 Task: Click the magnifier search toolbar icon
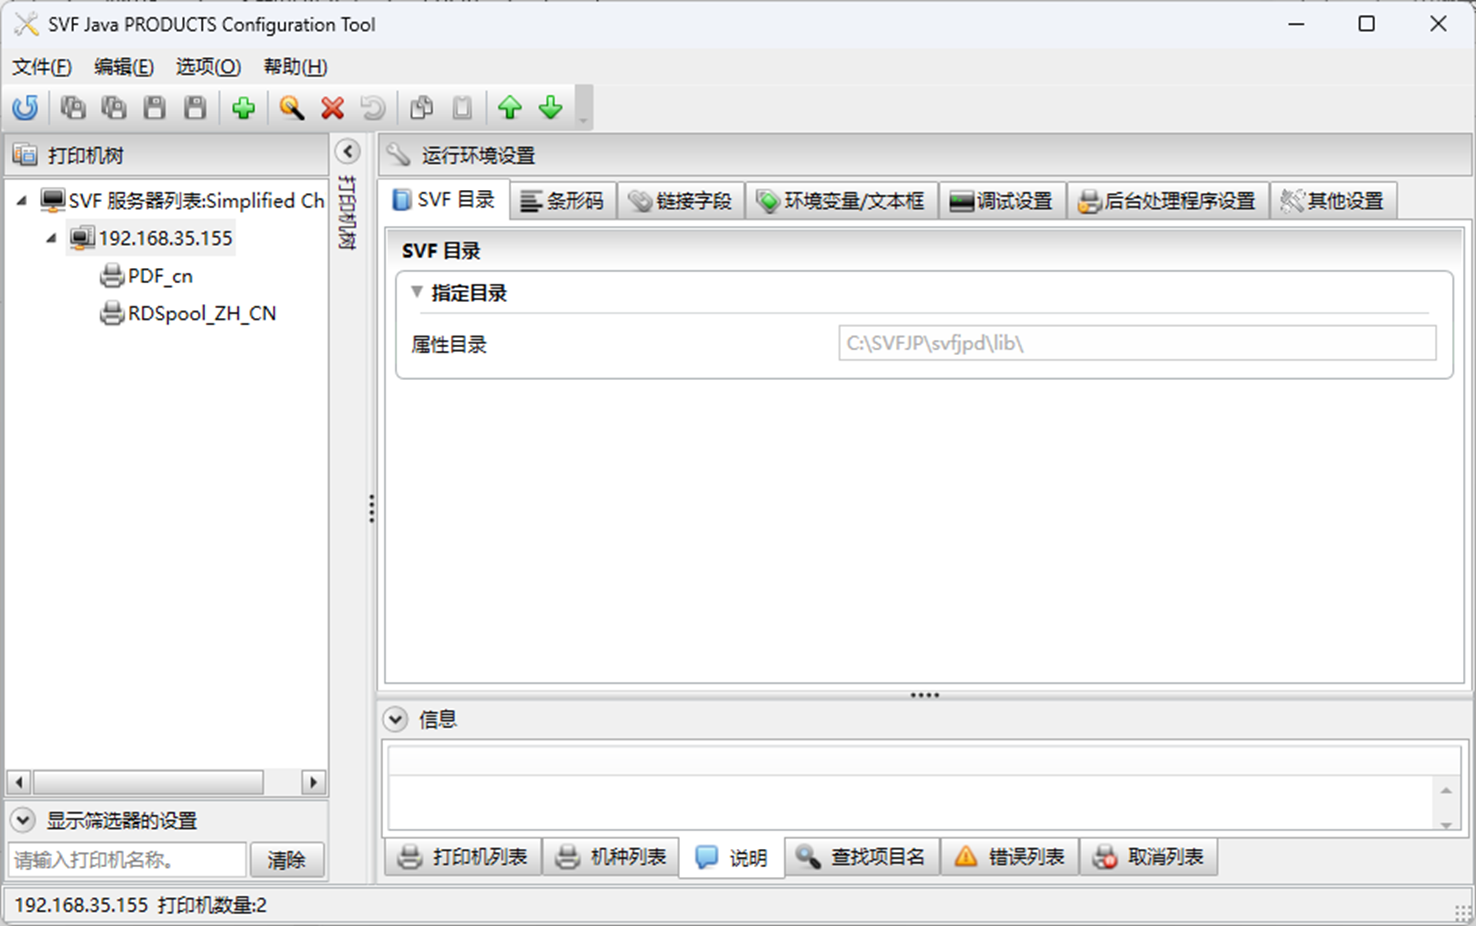pyautogui.click(x=291, y=108)
